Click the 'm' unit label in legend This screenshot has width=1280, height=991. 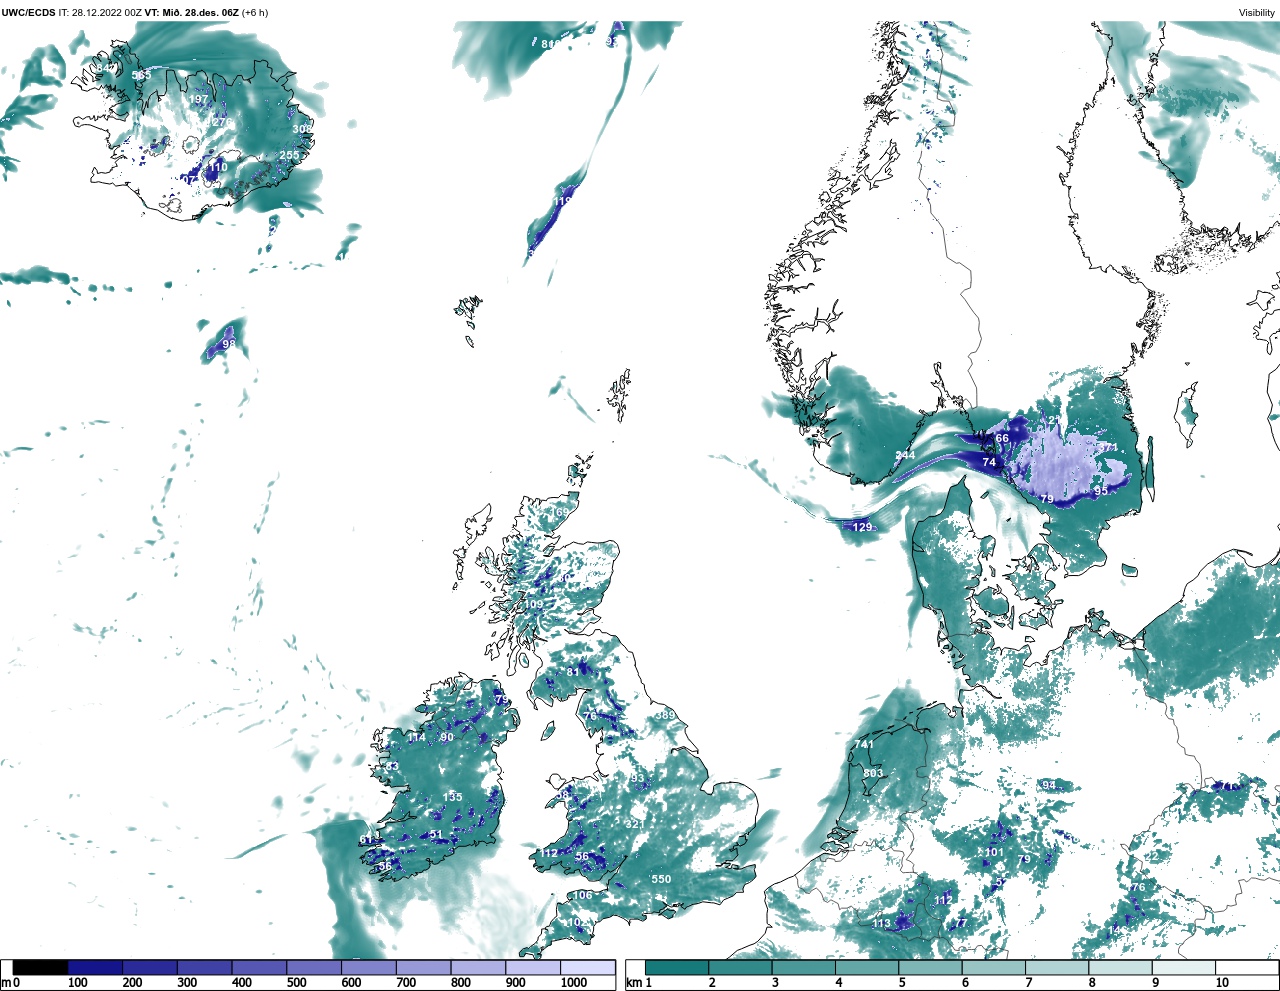5,984
